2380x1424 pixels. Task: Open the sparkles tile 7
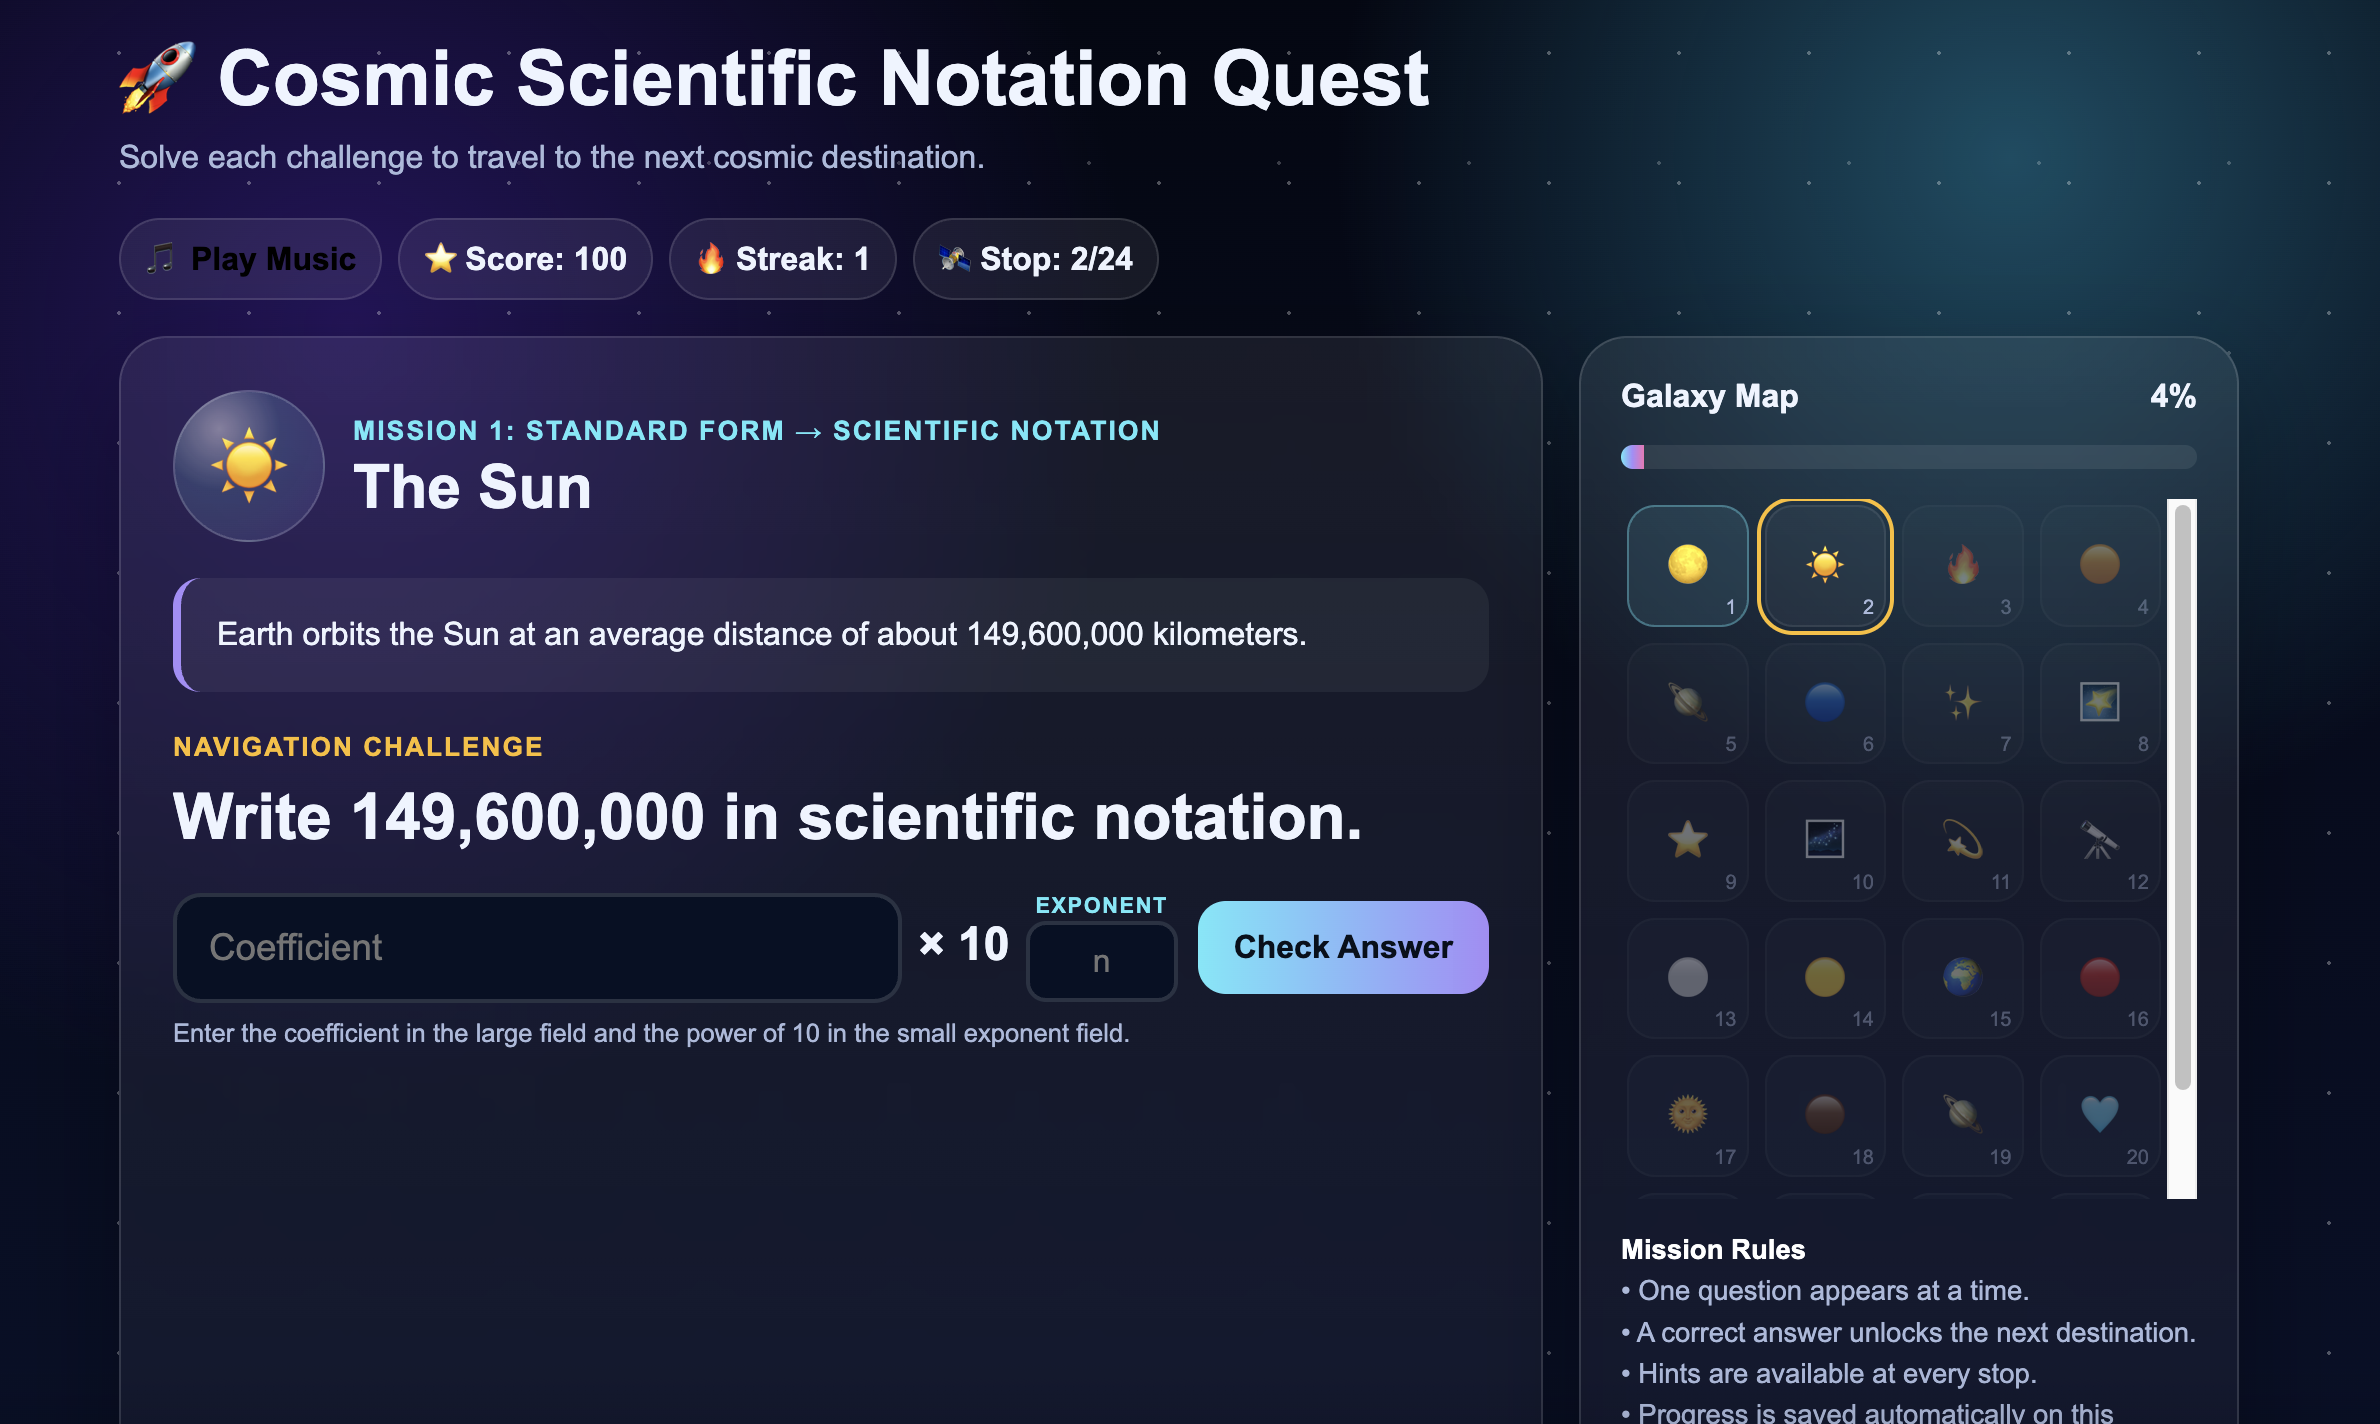[1962, 703]
